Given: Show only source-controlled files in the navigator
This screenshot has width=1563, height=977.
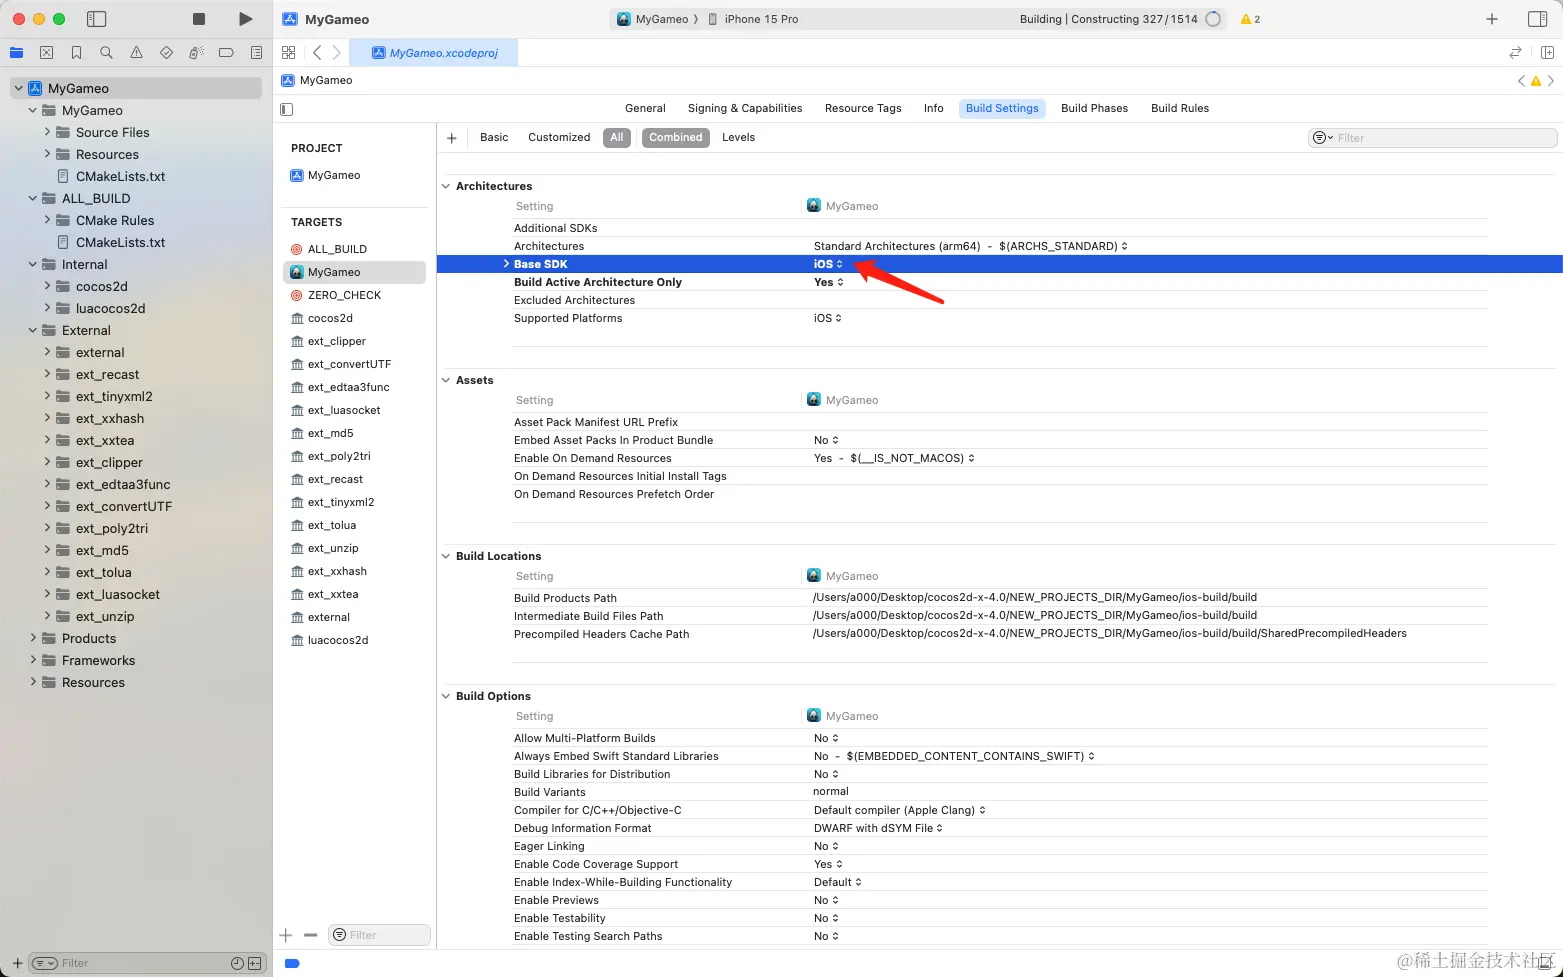Looking at the screenshot, I should click(x=254, y=963).
